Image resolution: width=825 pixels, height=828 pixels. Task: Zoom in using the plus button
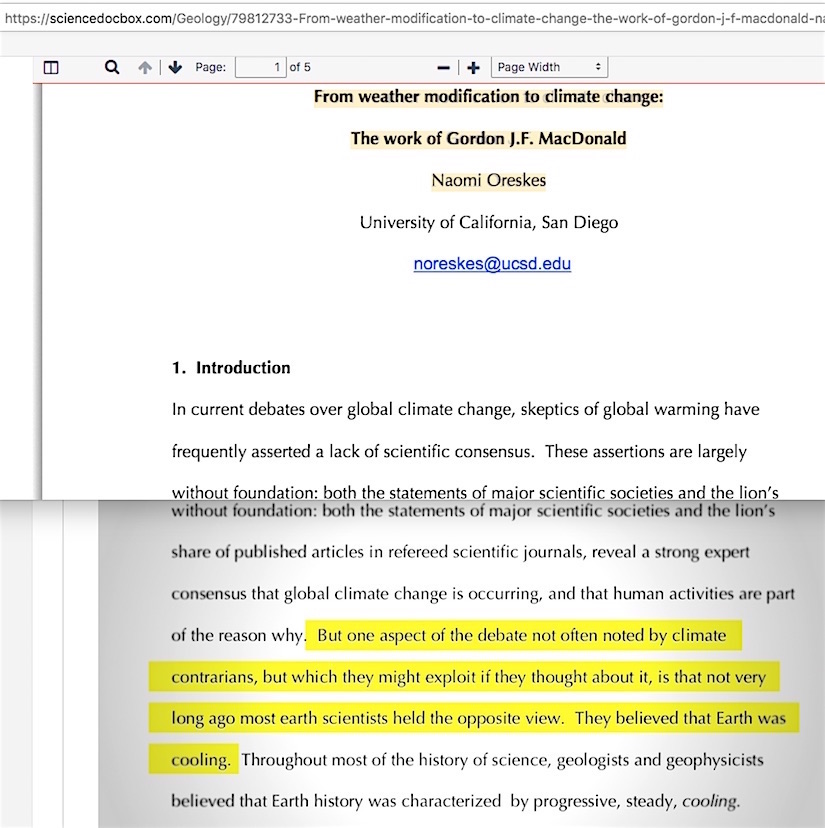pos(473,68)
